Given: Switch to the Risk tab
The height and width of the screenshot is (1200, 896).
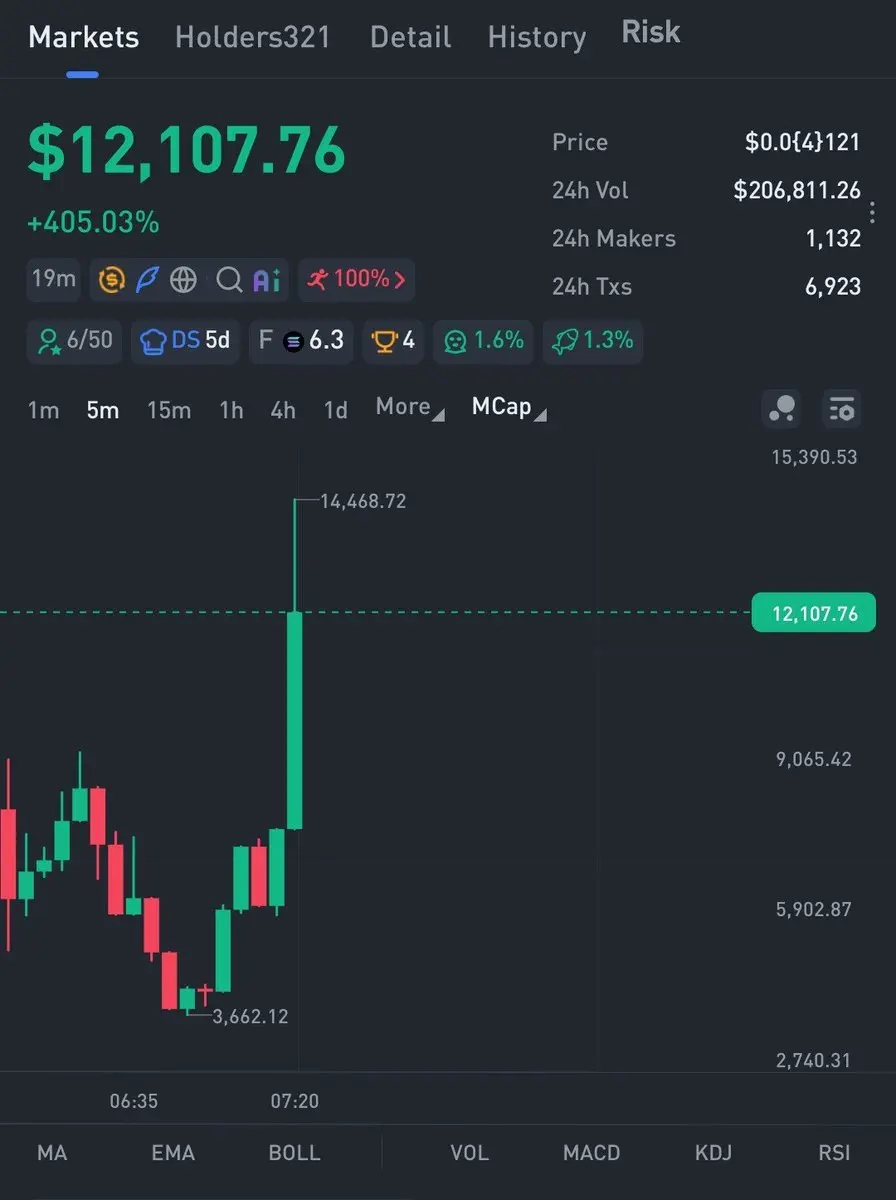Looking at the screenshot, I should coord(651,32).
